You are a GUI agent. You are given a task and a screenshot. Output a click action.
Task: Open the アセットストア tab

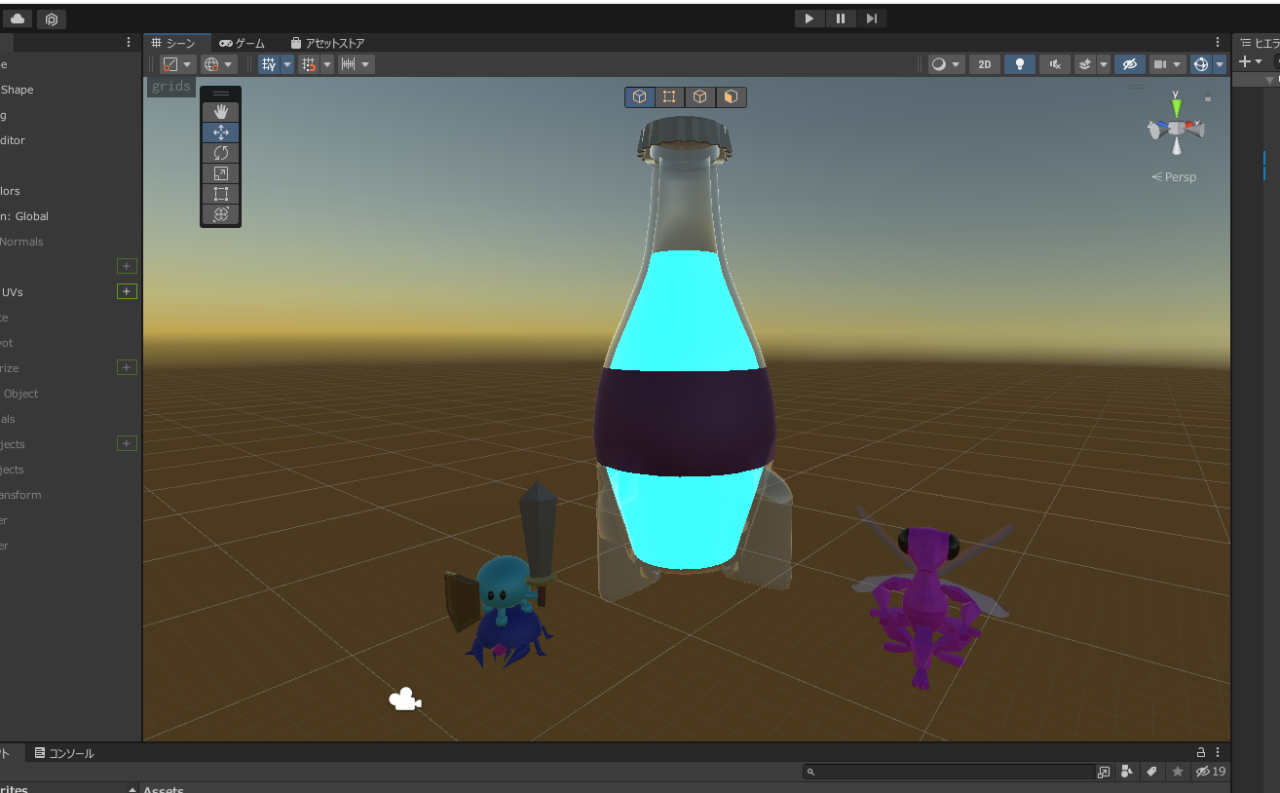(328, 43)
